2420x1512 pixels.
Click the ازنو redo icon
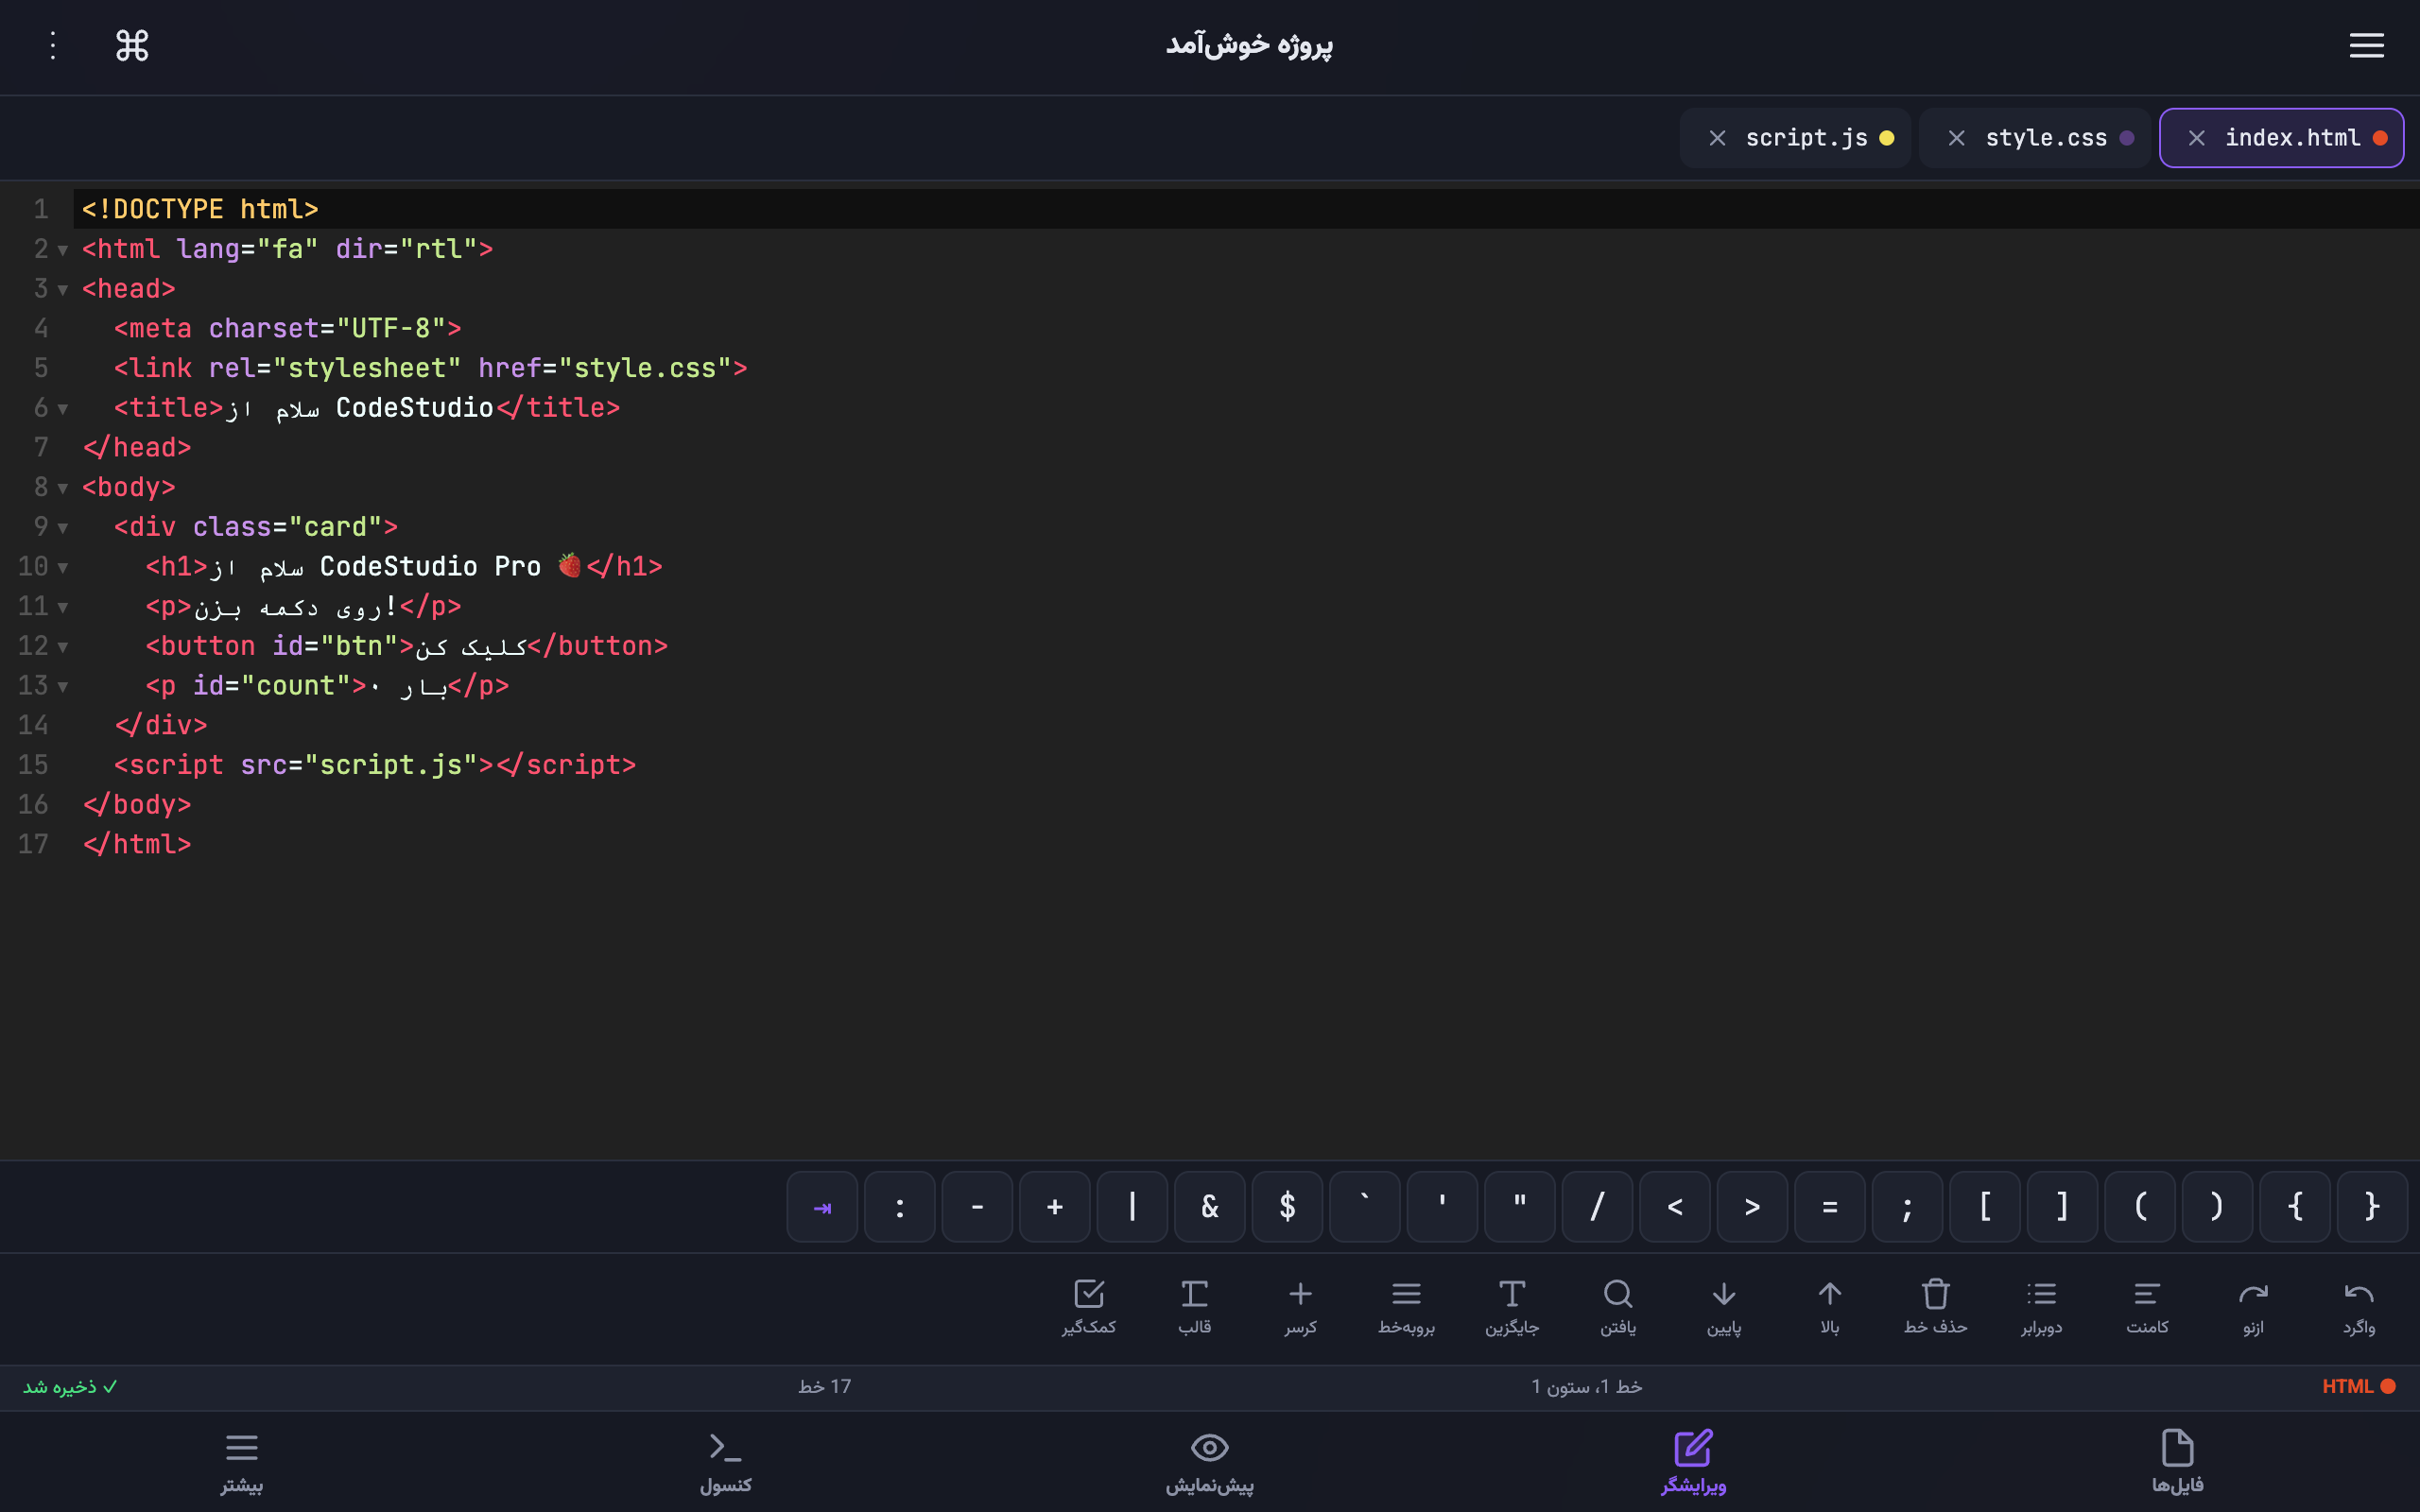[2253, 1308]
